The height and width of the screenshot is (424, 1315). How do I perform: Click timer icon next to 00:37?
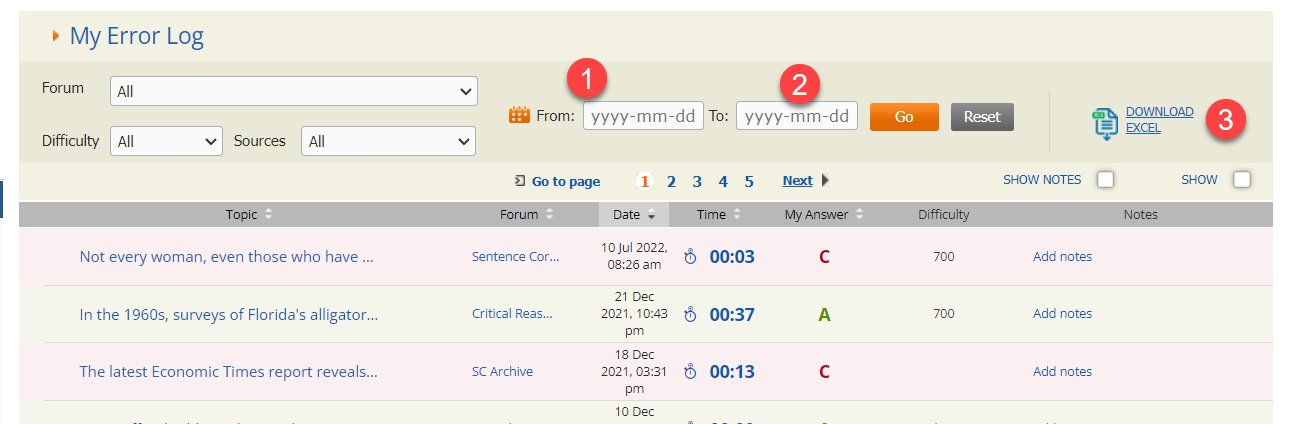pyautogui.click(x=690, y=315)
